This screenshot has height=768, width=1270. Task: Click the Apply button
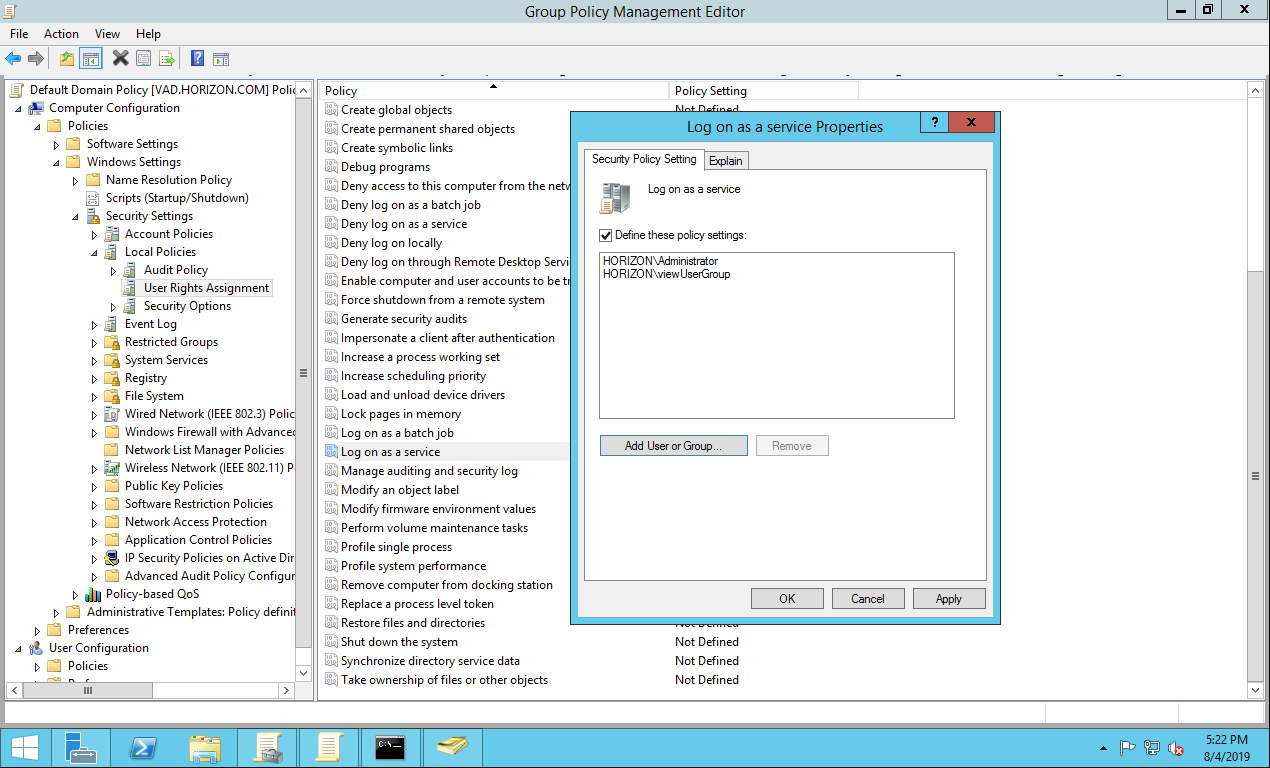point(948,599)
